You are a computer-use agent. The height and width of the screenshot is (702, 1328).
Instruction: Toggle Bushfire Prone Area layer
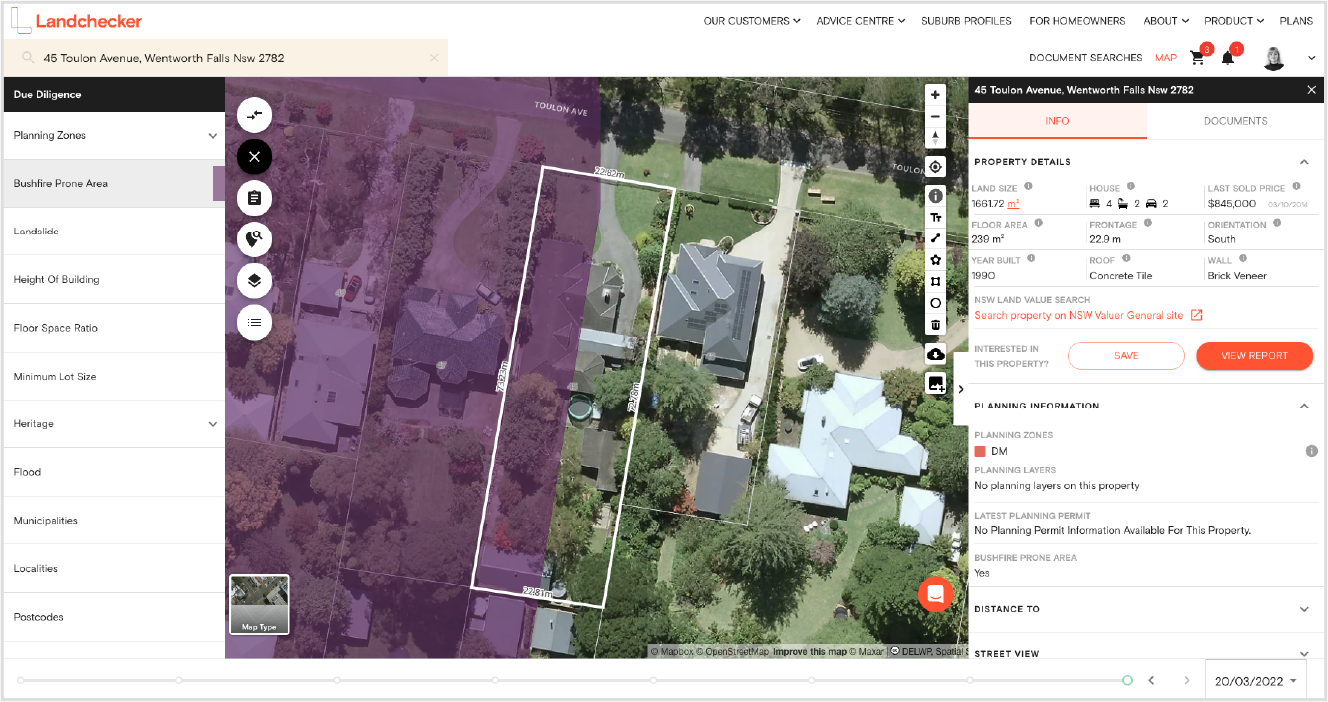tap(113, 184)
